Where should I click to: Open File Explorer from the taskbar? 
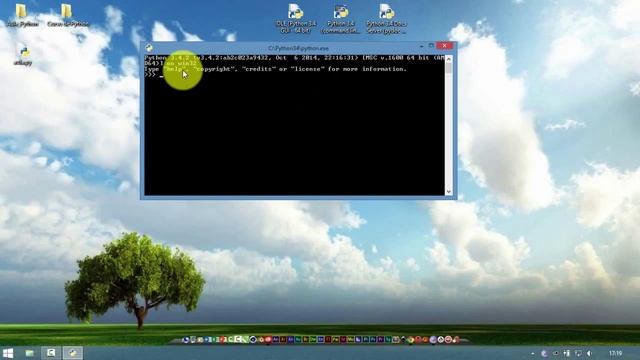[x=30, y=353]
